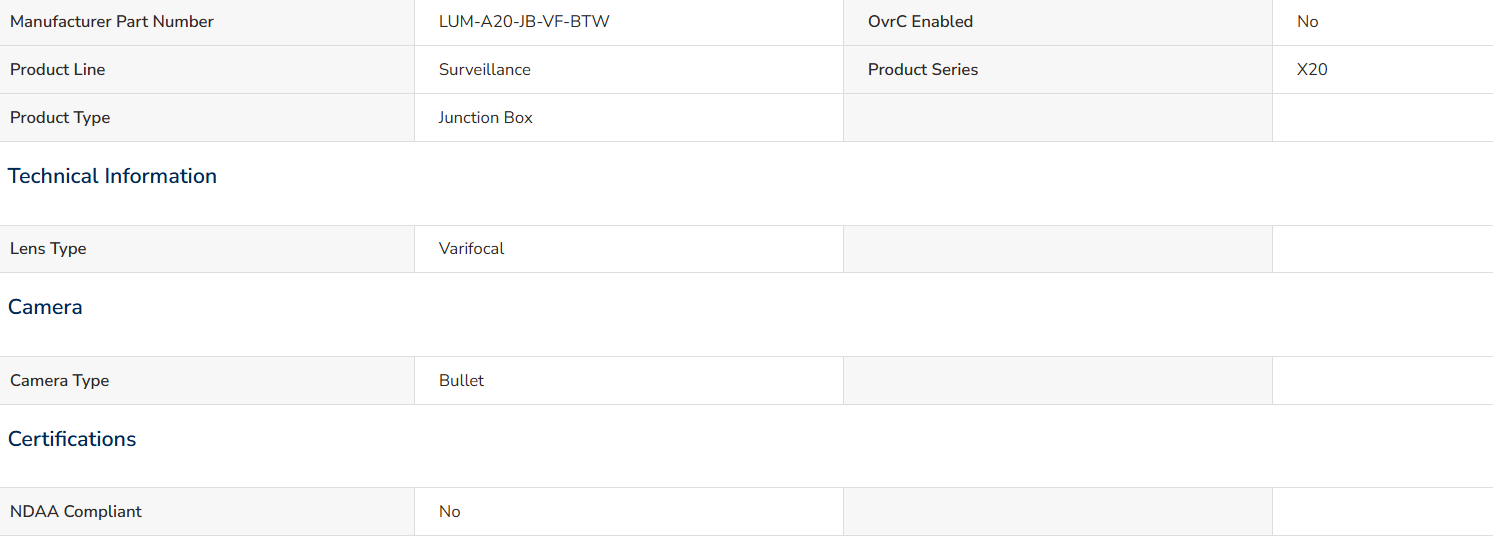Click the Product Type label
The width and height of the screenshot is (1493, 536).
60,117
